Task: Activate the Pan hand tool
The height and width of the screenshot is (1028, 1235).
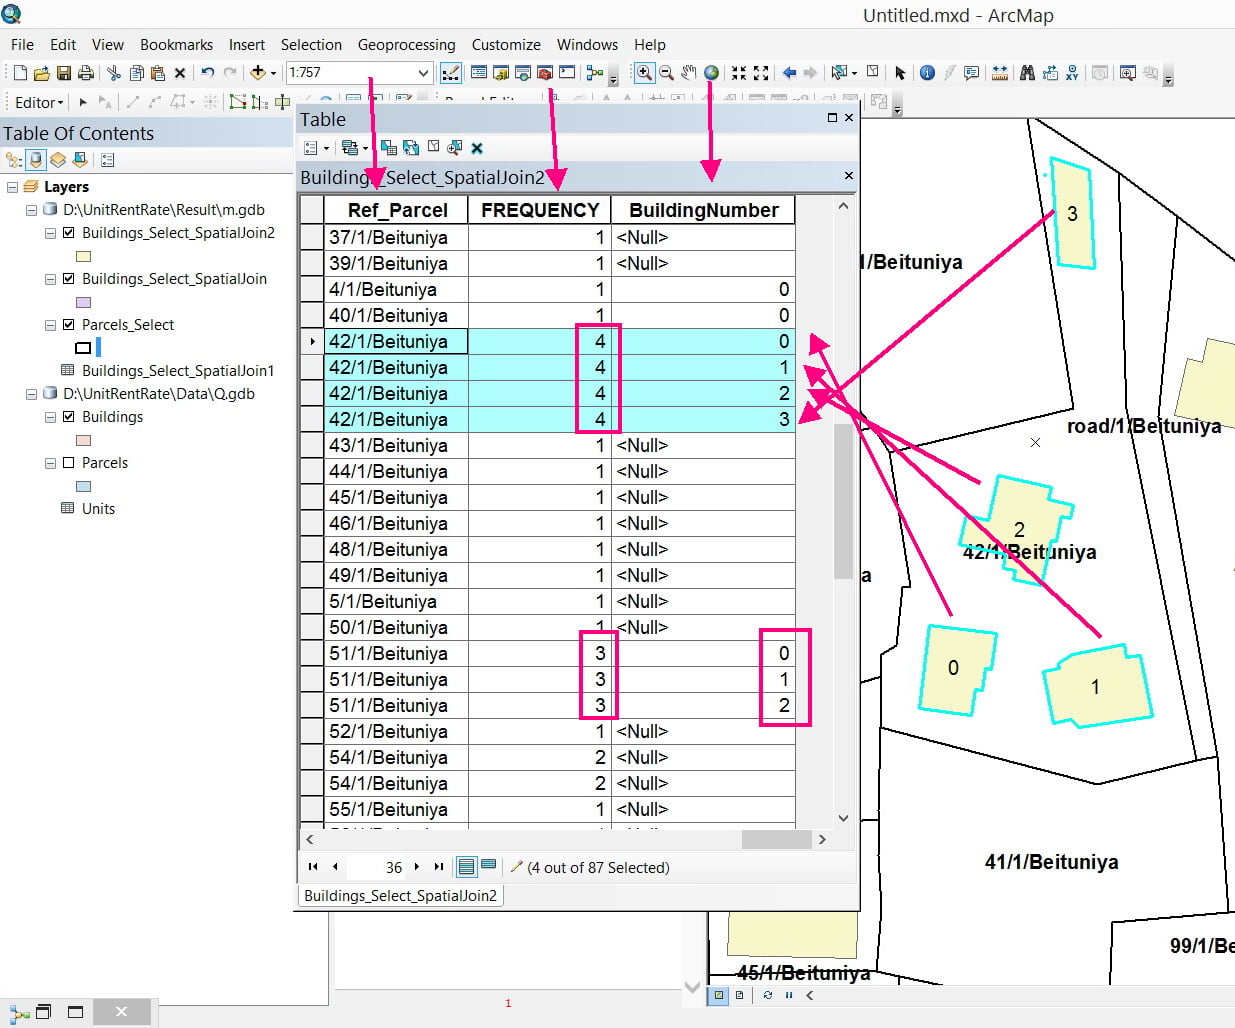Action: 689,73
